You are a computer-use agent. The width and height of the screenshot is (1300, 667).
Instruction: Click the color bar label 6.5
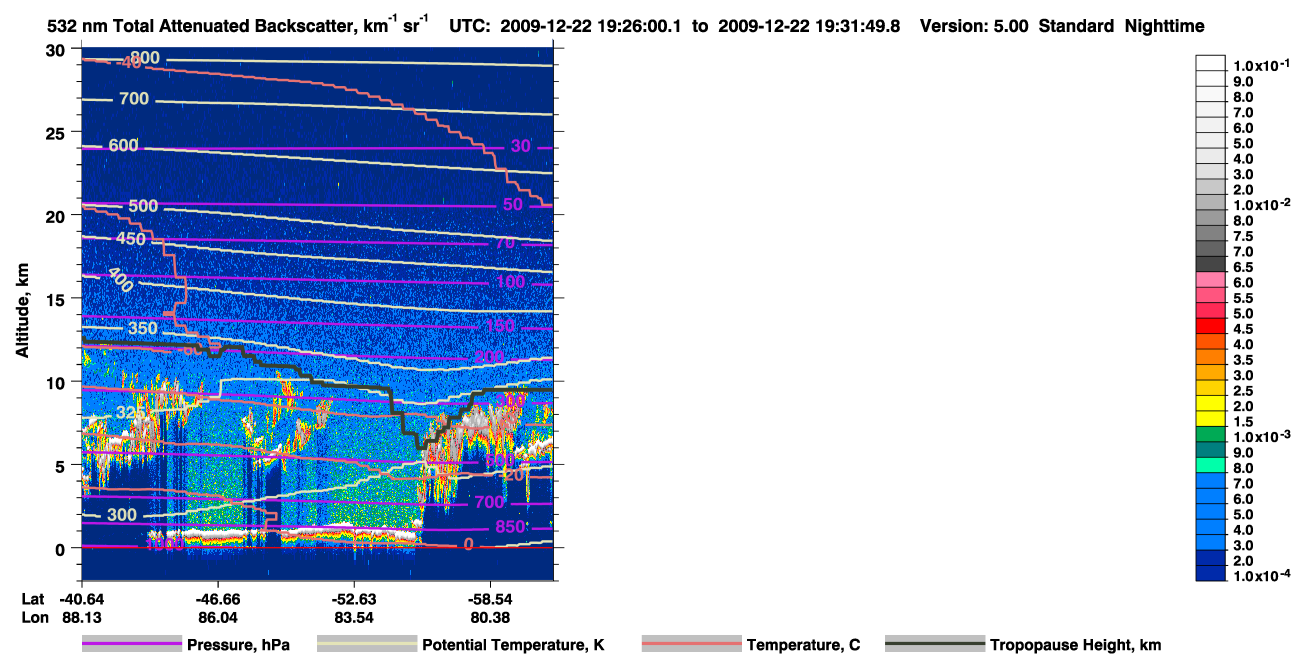(x=1244, y=267)
